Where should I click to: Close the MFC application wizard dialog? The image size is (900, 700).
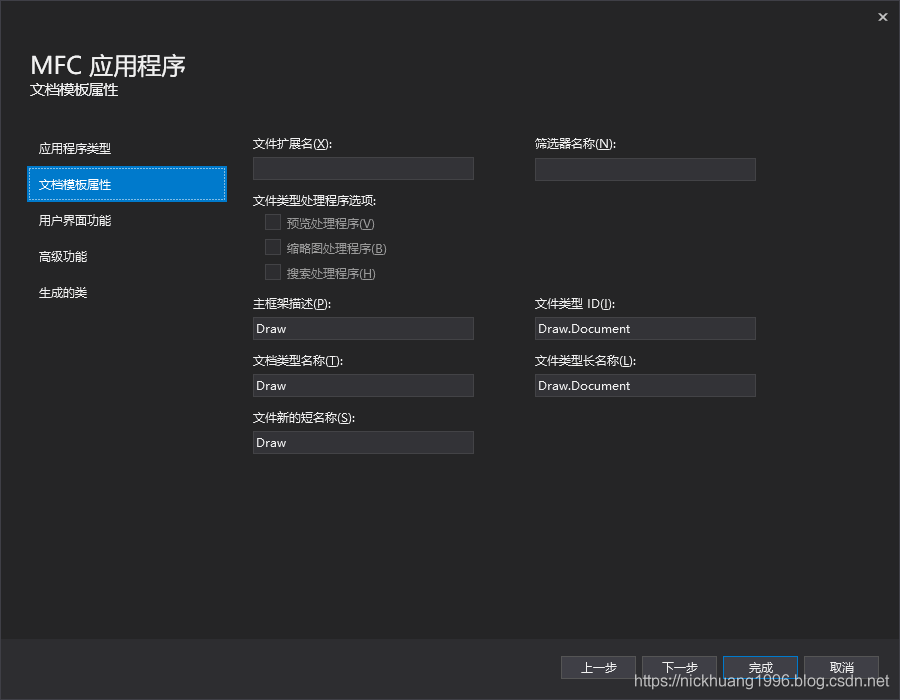882,17
